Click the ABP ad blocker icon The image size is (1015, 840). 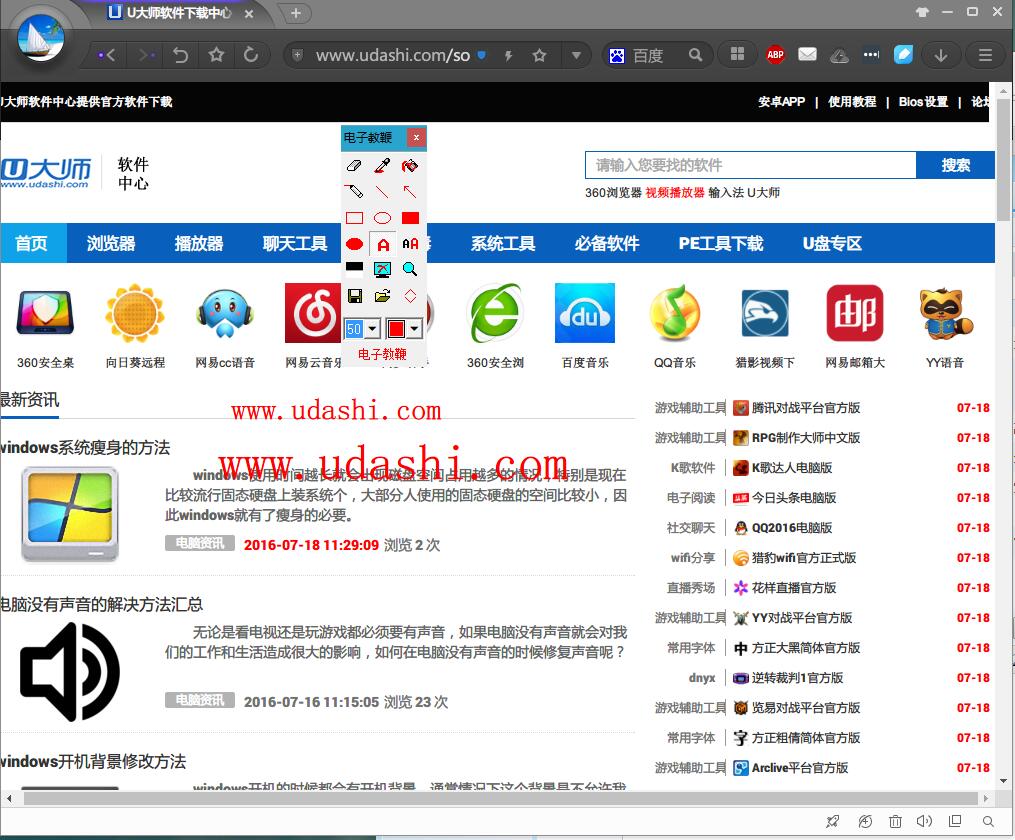775,55
